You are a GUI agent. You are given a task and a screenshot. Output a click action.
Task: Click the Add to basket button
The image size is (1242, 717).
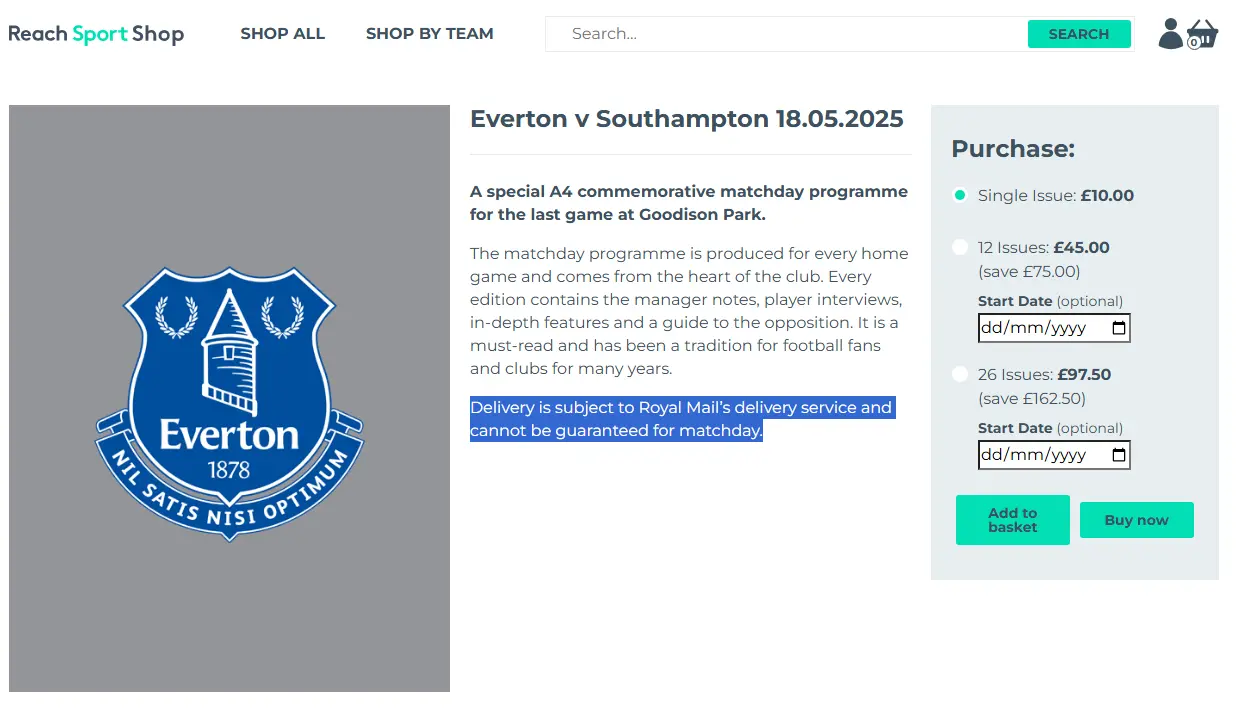point(1012,520)
